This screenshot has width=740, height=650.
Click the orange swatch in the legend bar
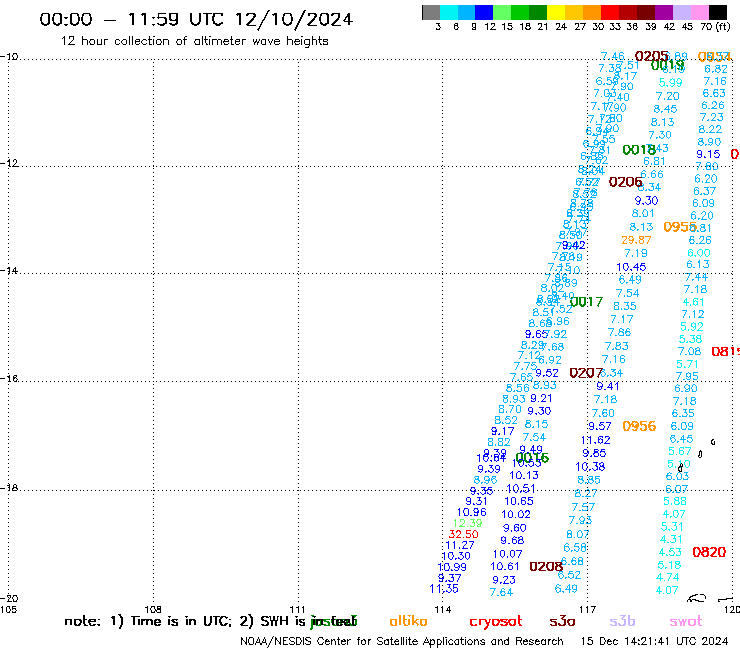(x=592, y=12)
